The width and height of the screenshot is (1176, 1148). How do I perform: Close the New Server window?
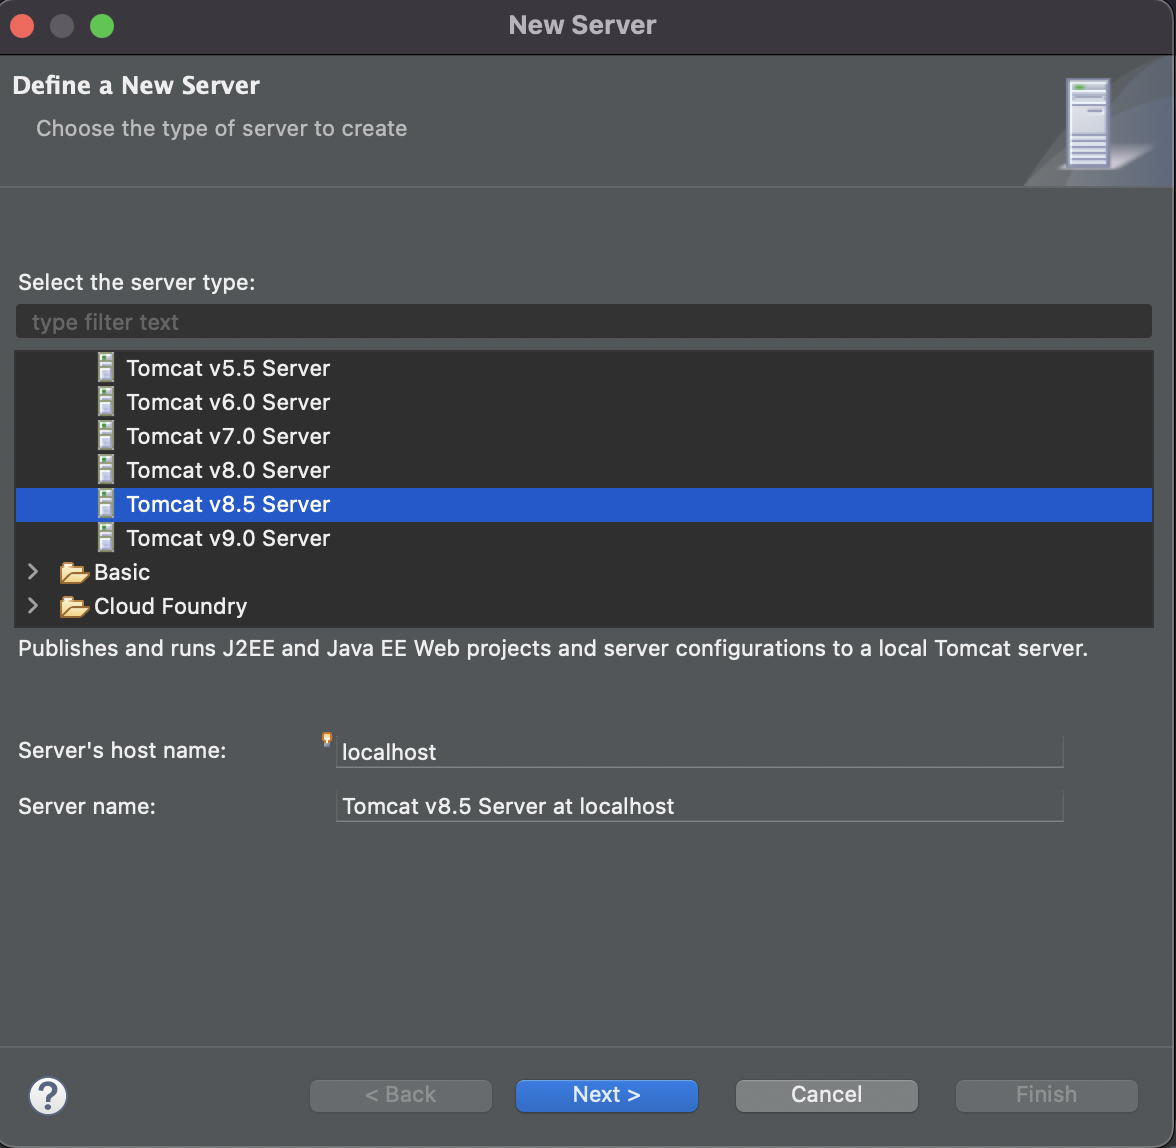(22, 26)
